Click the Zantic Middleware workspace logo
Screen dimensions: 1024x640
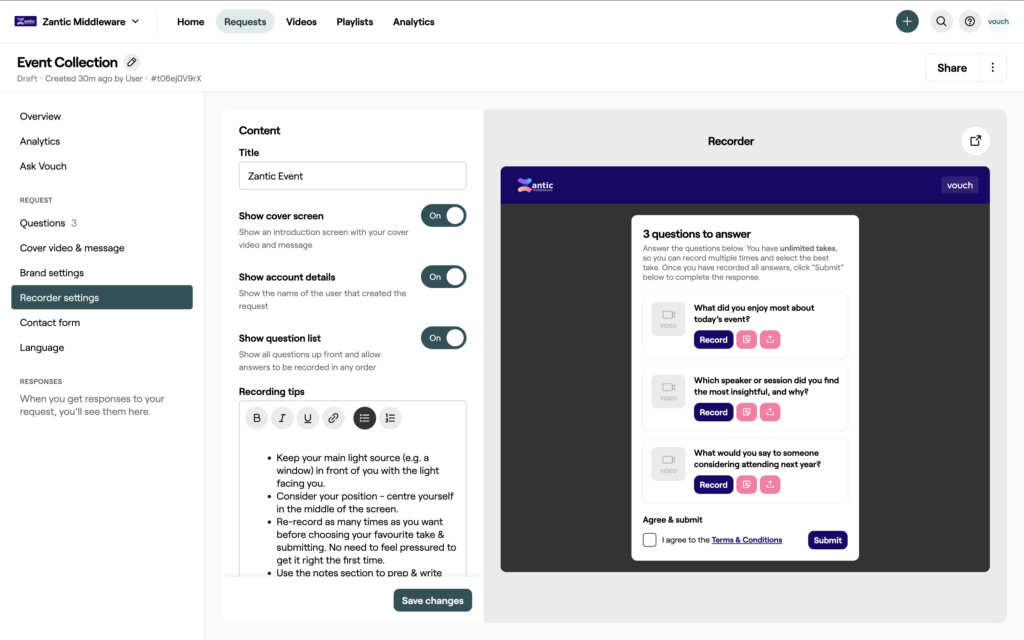pos(25,22)
